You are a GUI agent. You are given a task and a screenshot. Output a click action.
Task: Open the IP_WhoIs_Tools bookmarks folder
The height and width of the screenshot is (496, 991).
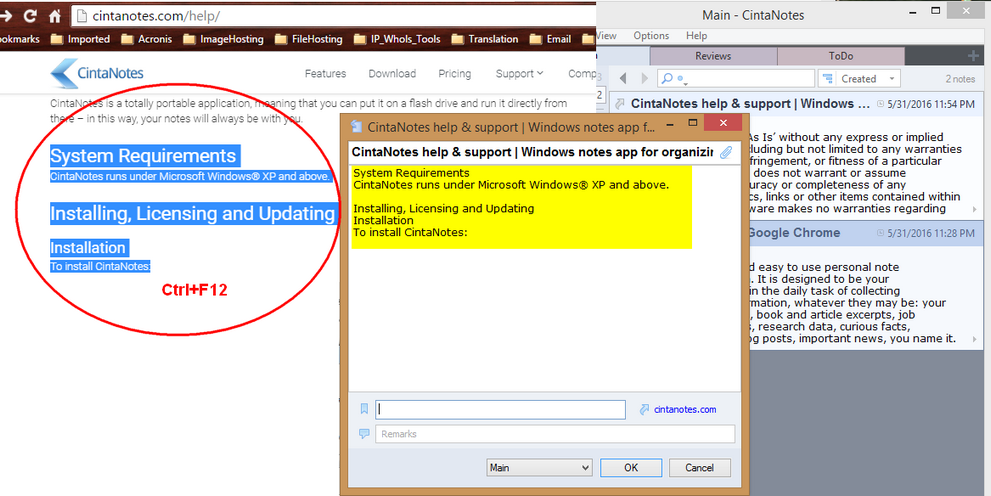pyautogui.click(x=397, y=39)
